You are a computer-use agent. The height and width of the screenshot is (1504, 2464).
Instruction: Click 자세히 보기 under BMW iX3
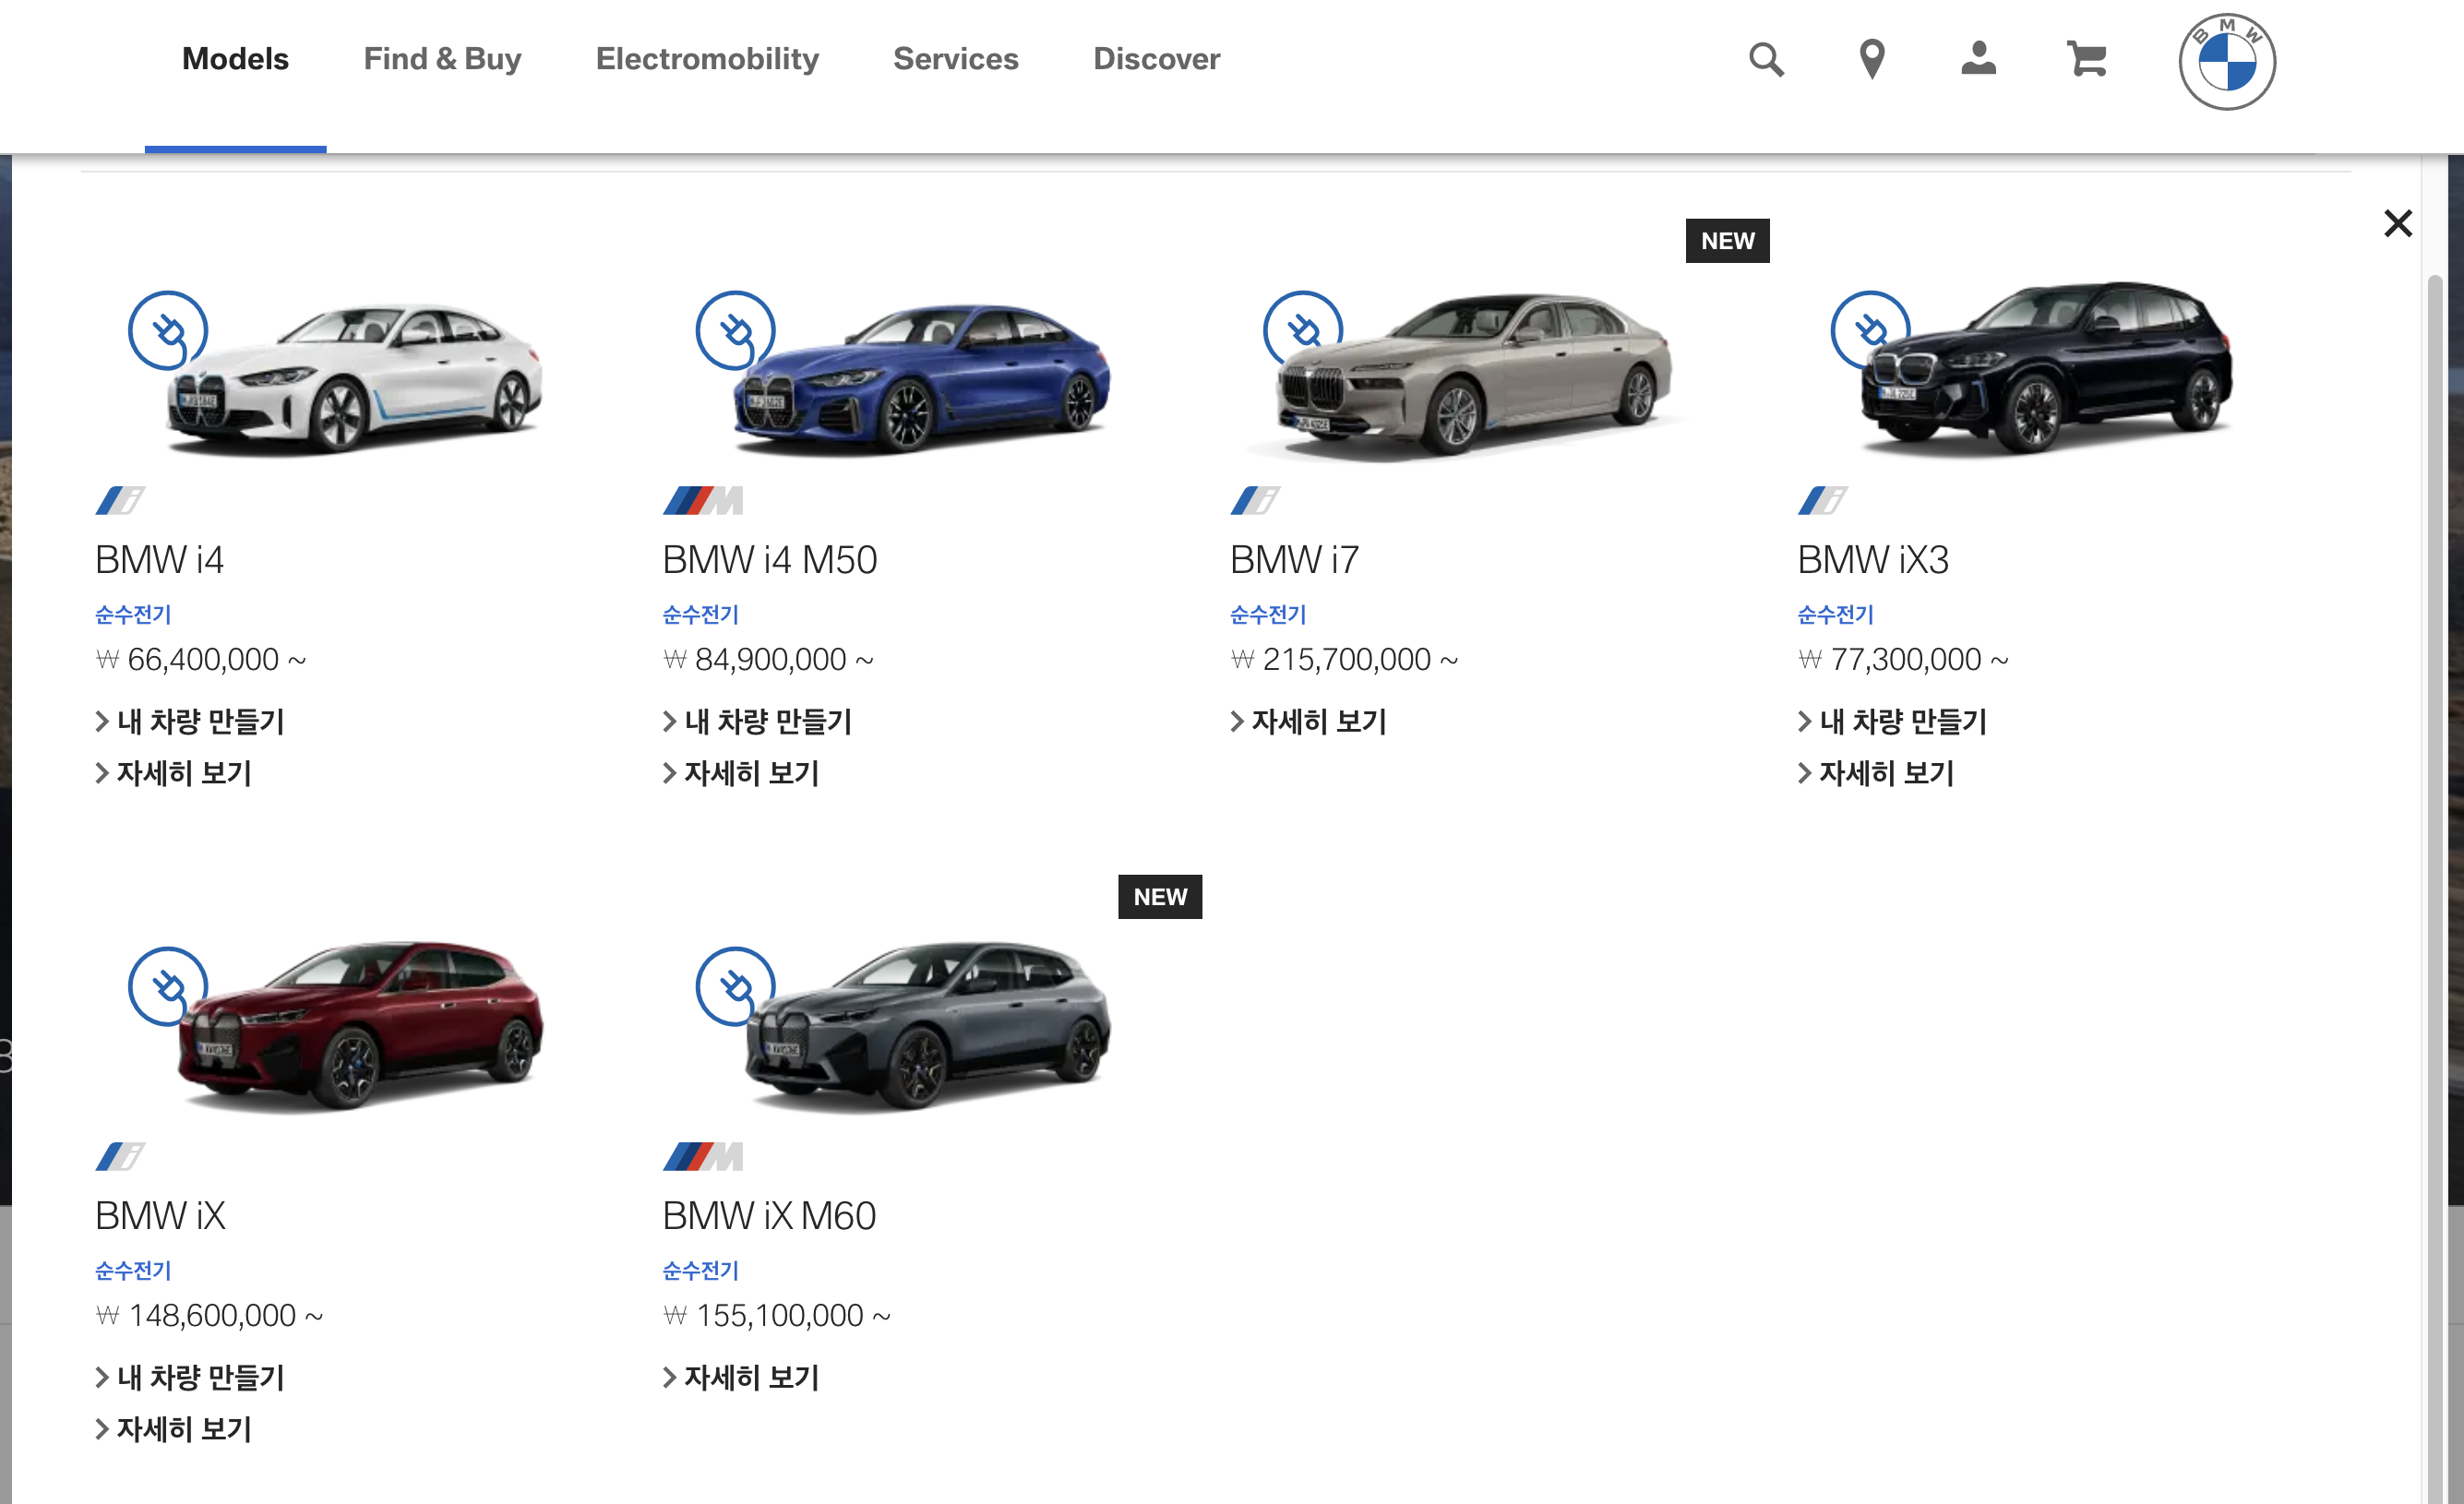click(1876, 773)
